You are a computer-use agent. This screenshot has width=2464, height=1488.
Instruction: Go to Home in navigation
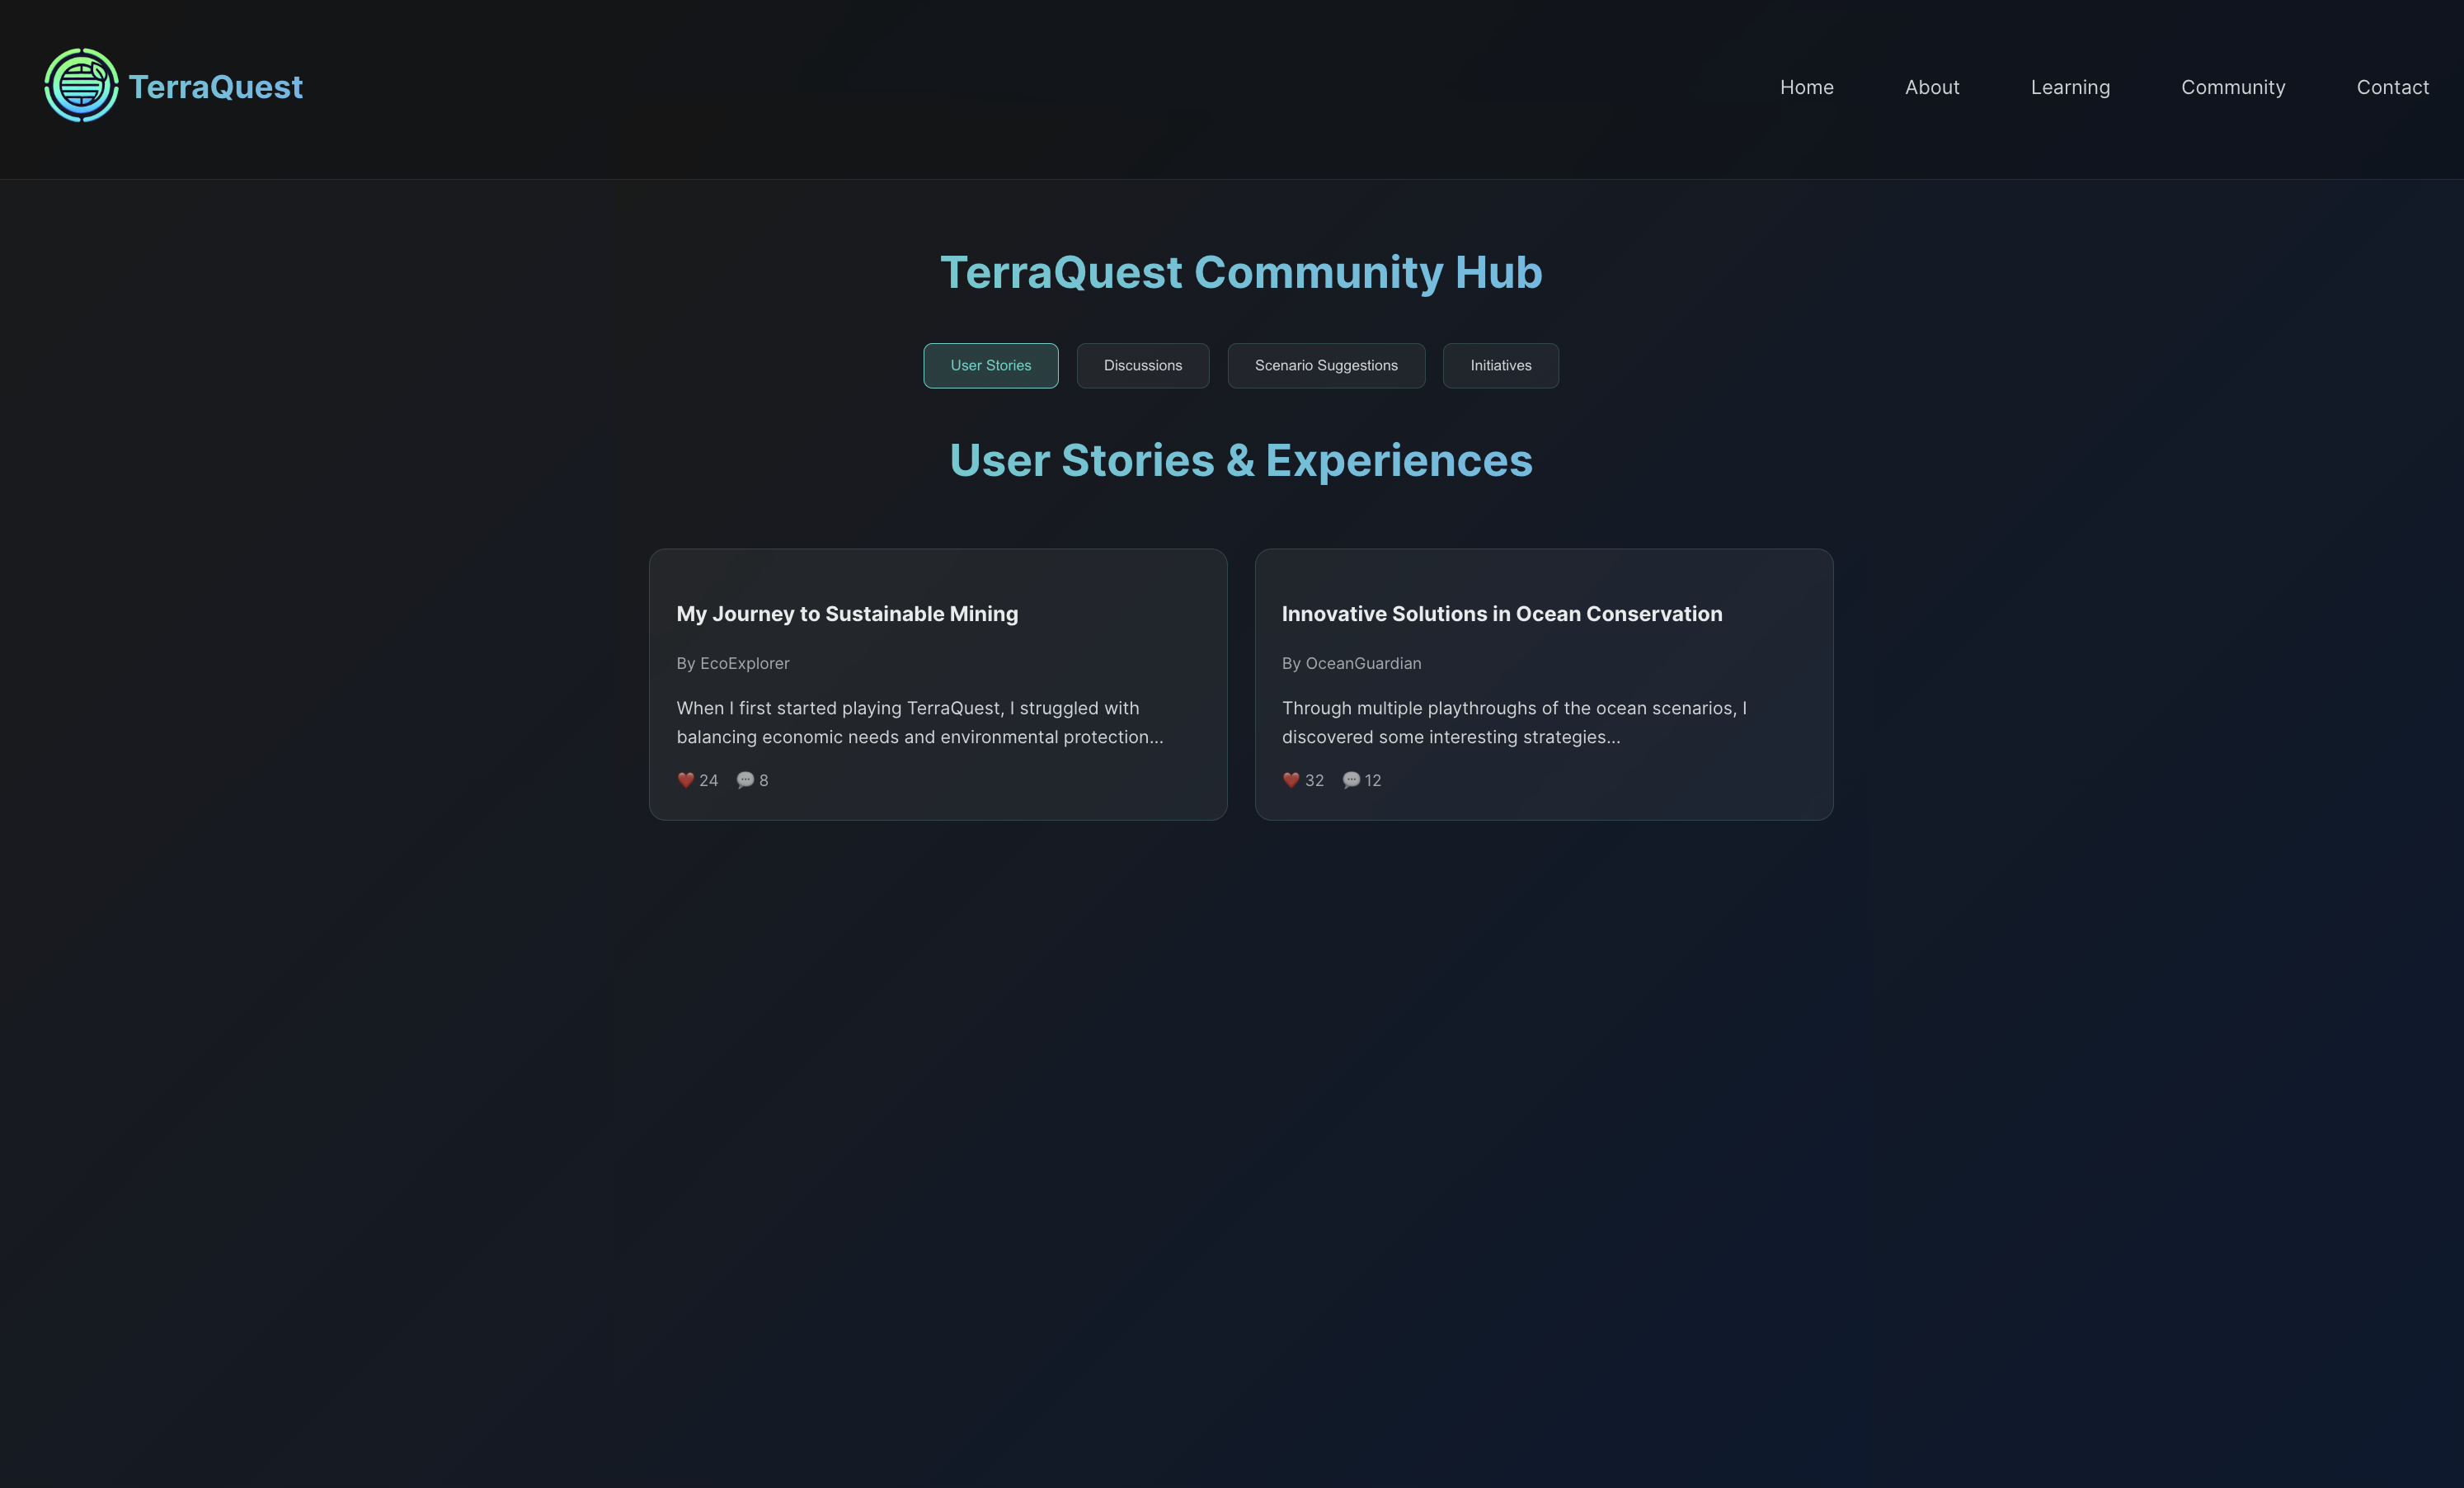(1806, 88)
